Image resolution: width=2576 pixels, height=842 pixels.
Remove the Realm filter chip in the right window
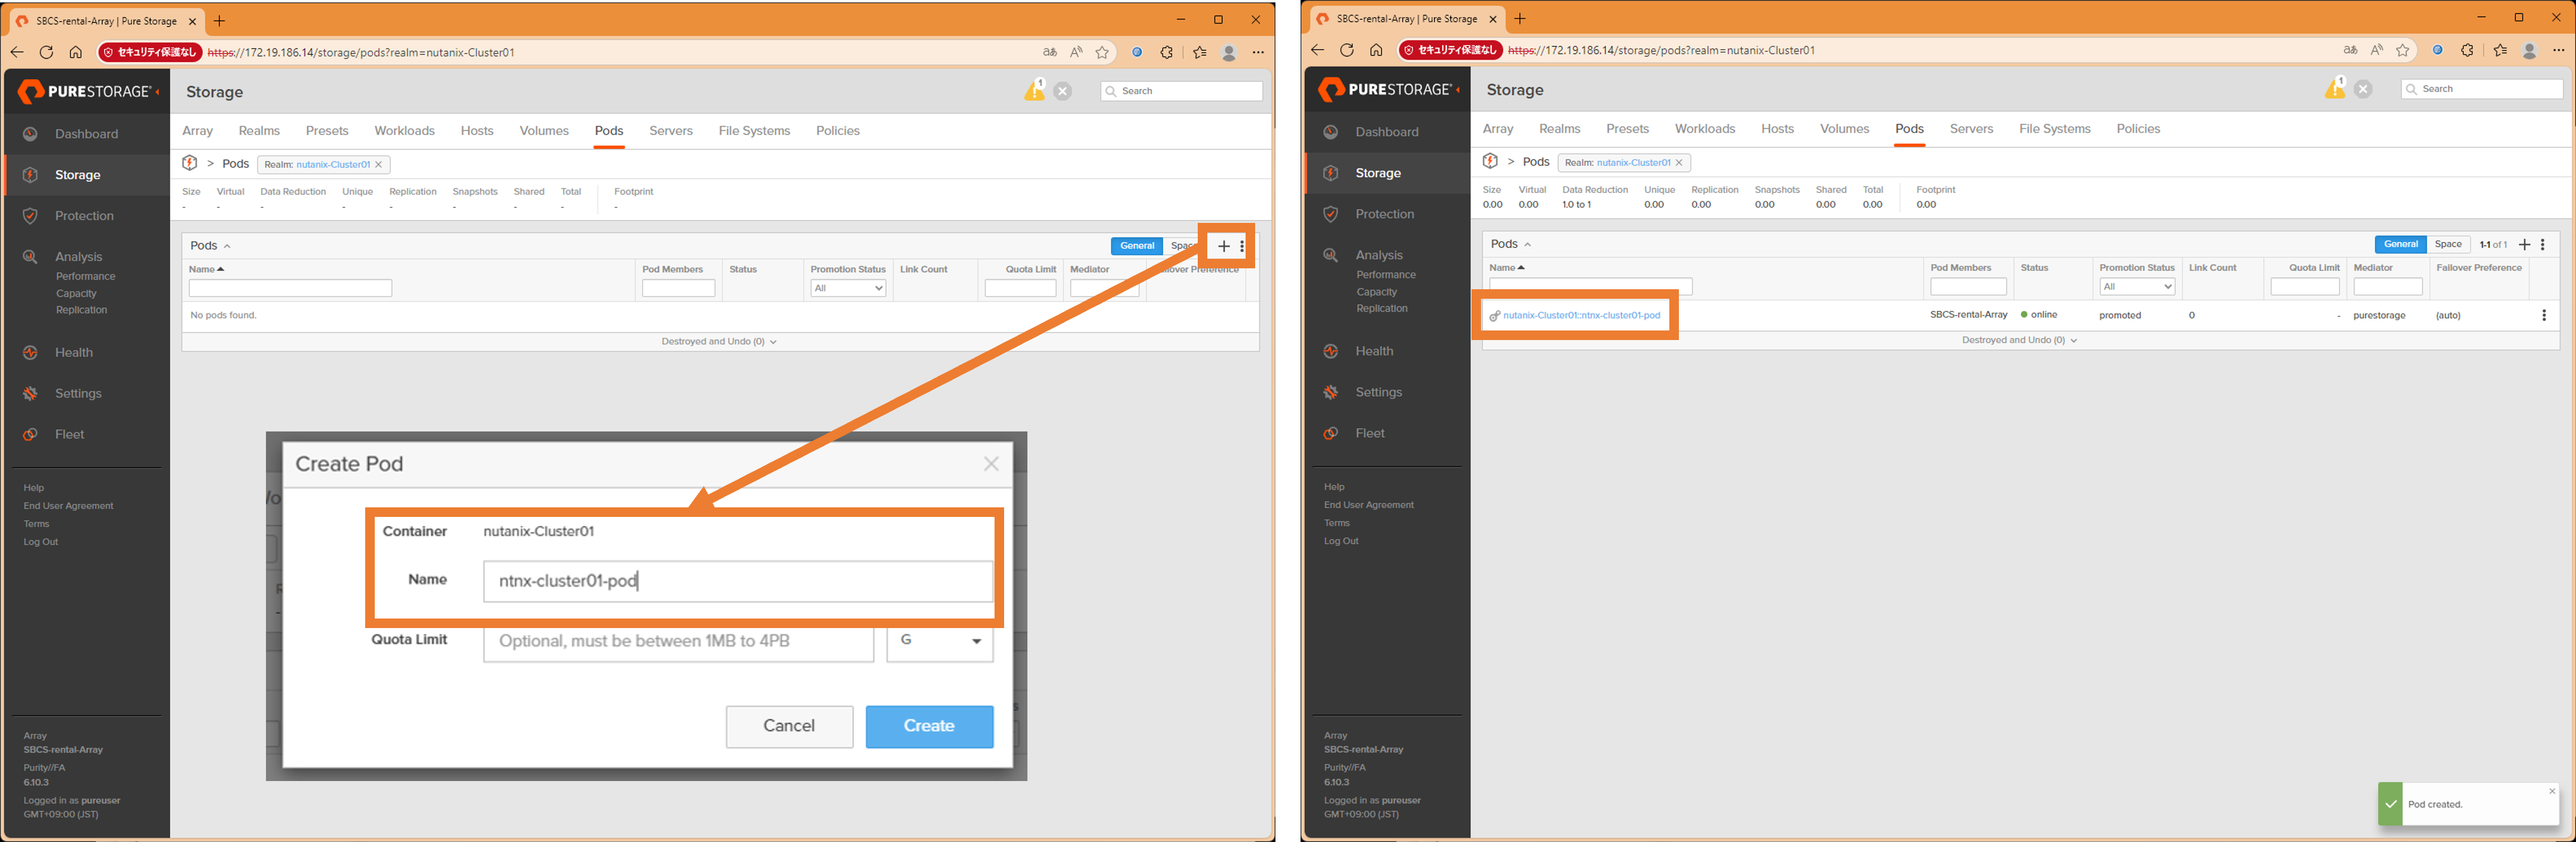(x=1679, y=162)
